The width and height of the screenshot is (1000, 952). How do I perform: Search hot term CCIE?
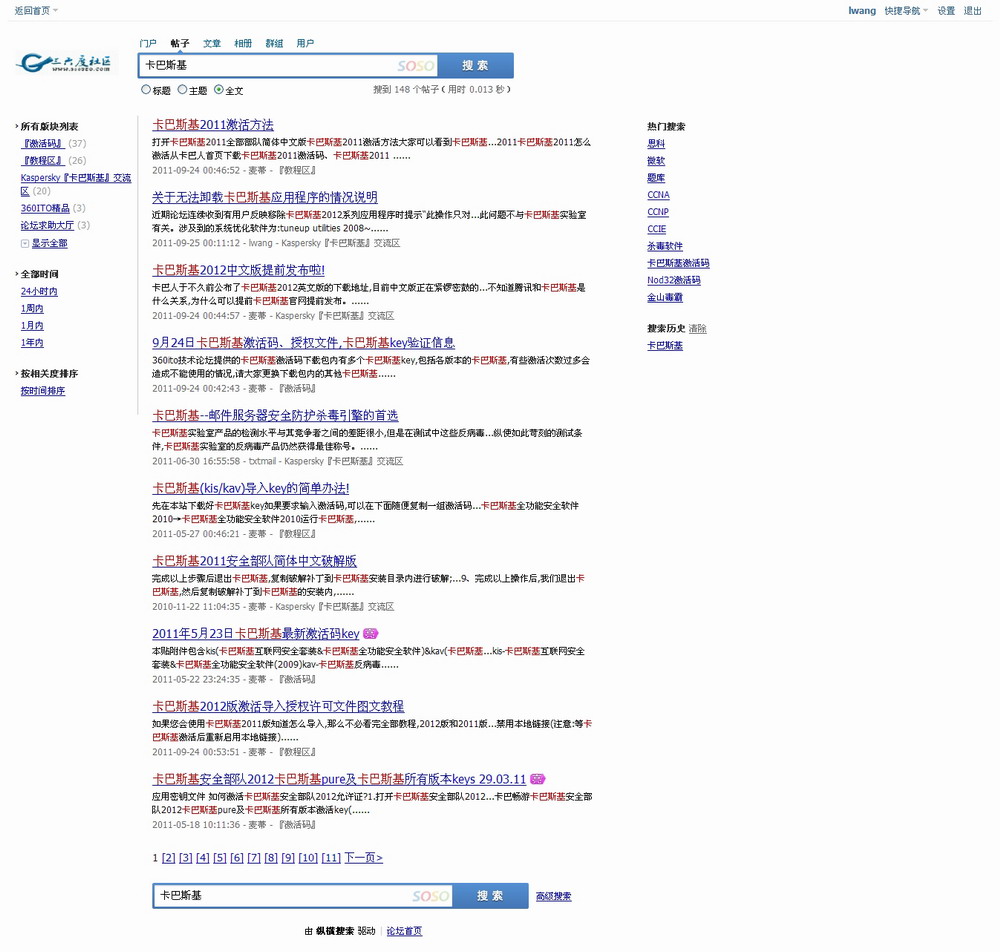657,229
